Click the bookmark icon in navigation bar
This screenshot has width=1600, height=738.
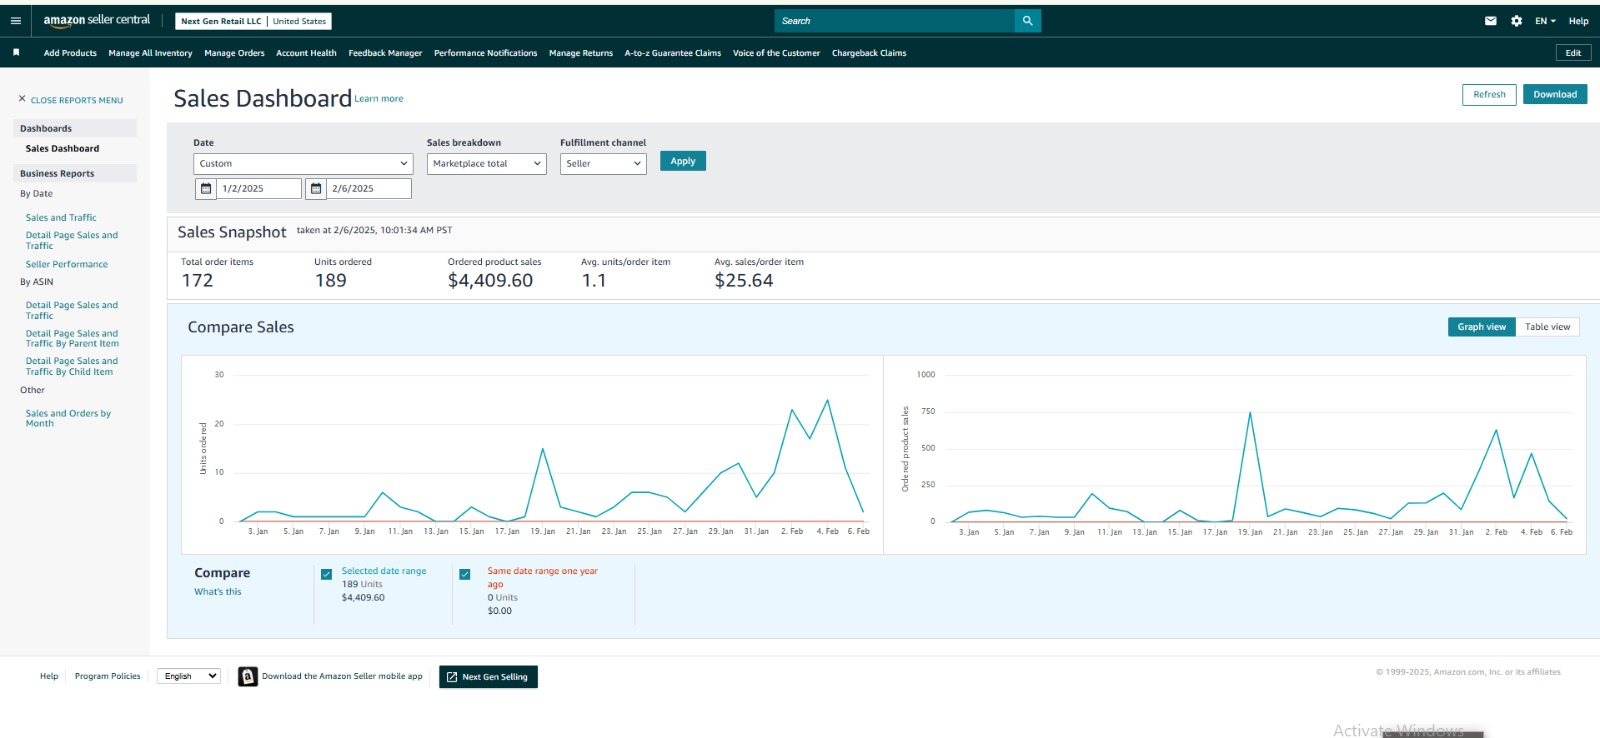(x=16, y=53)
